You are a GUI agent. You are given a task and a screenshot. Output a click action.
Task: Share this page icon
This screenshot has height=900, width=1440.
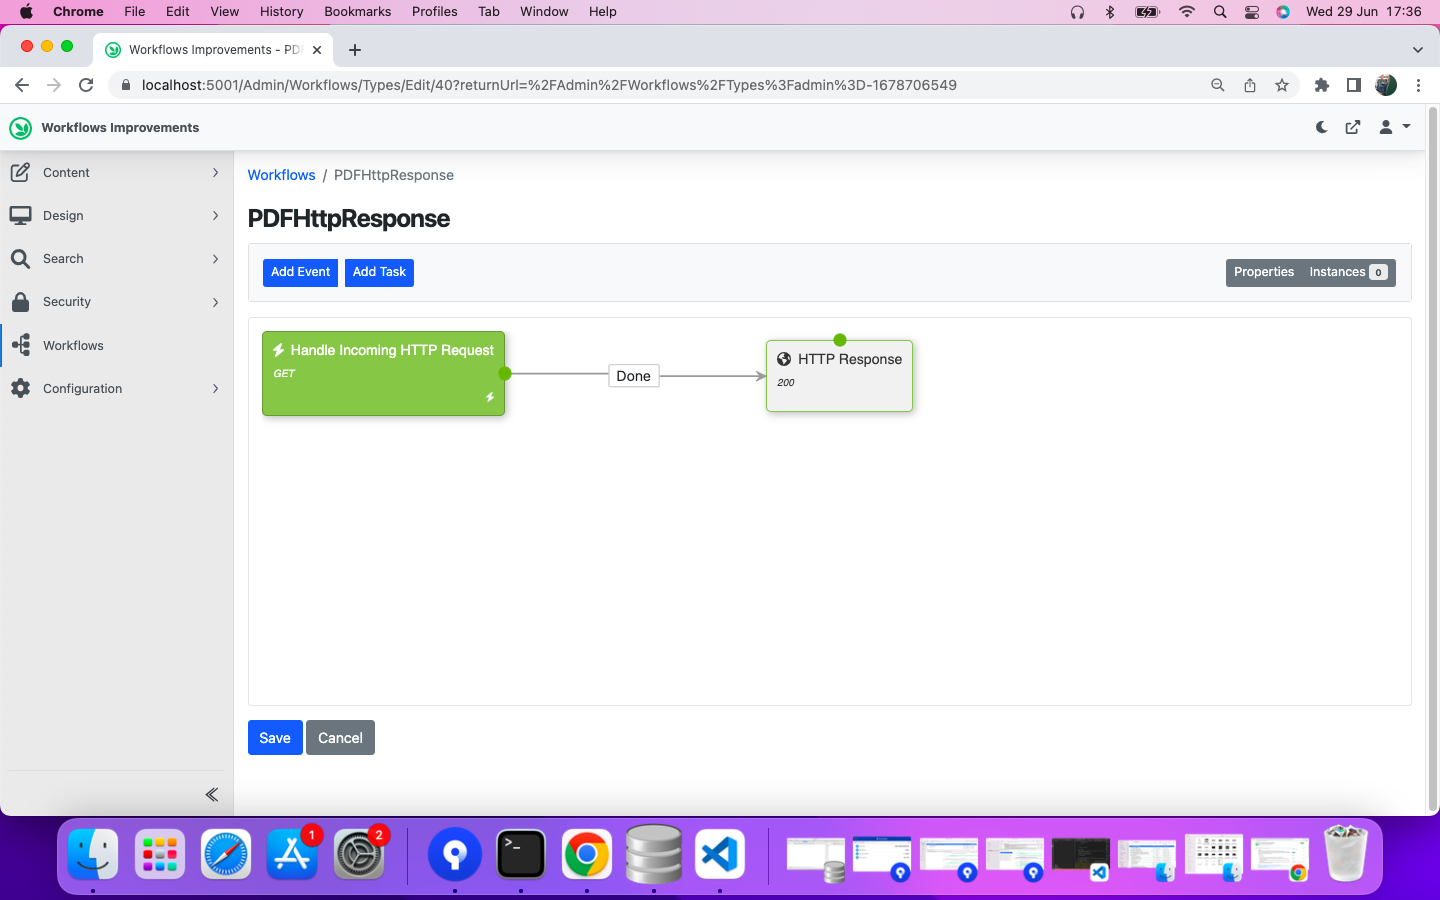click(x=1250, y=85)
